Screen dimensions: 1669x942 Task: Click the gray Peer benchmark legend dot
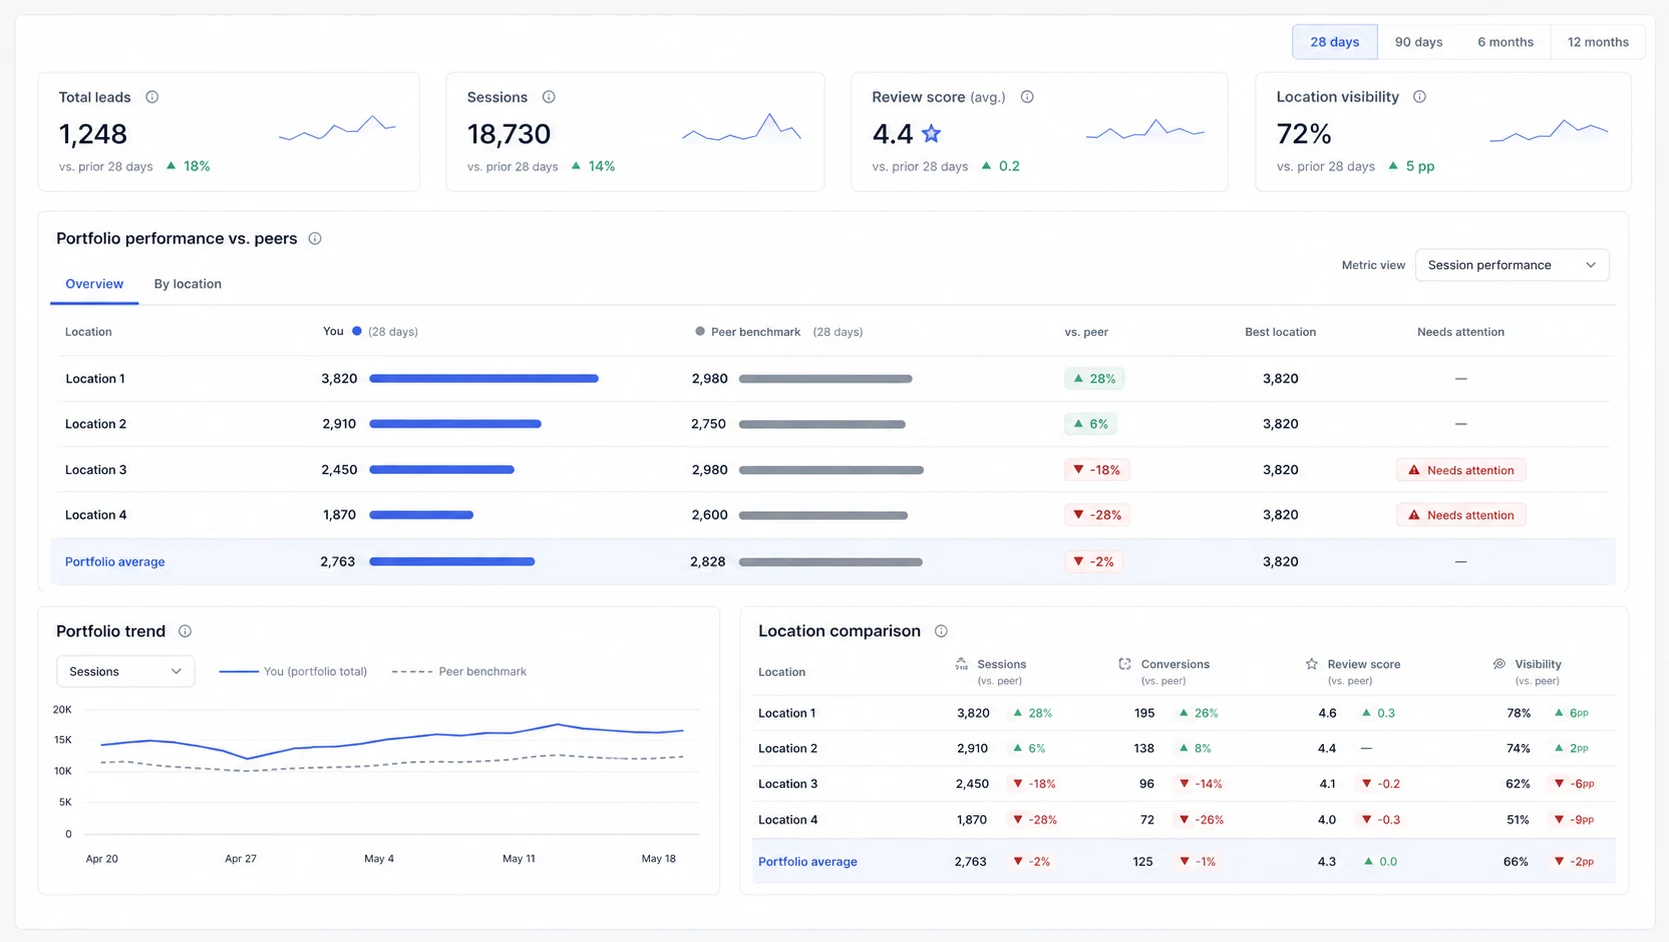point(700,331)
